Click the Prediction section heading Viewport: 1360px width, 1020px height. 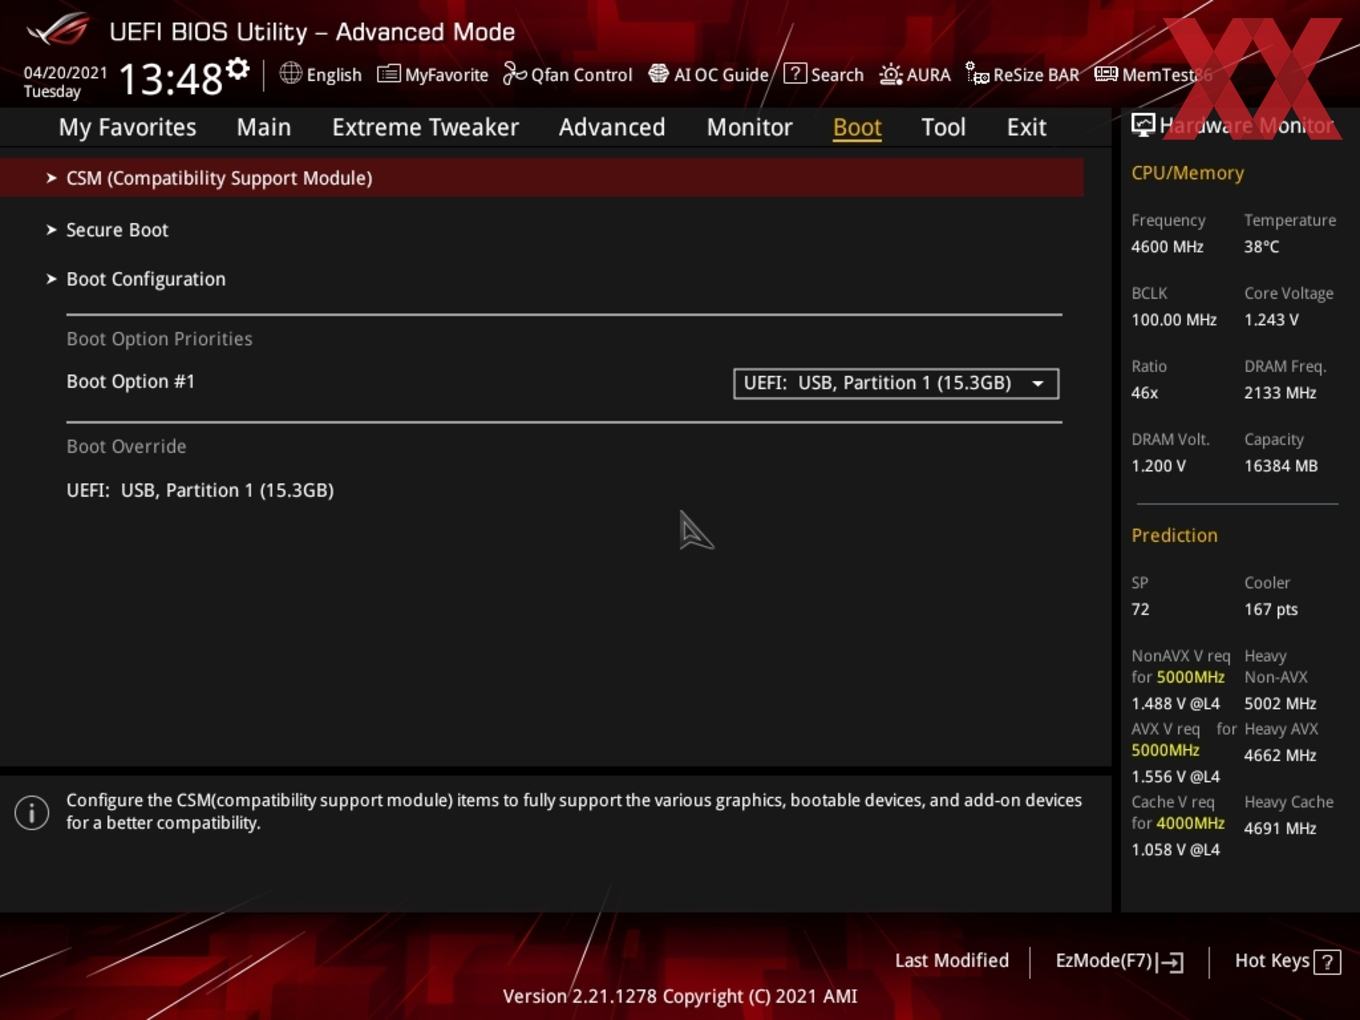pyautogui.click(x=1174, y=535)
